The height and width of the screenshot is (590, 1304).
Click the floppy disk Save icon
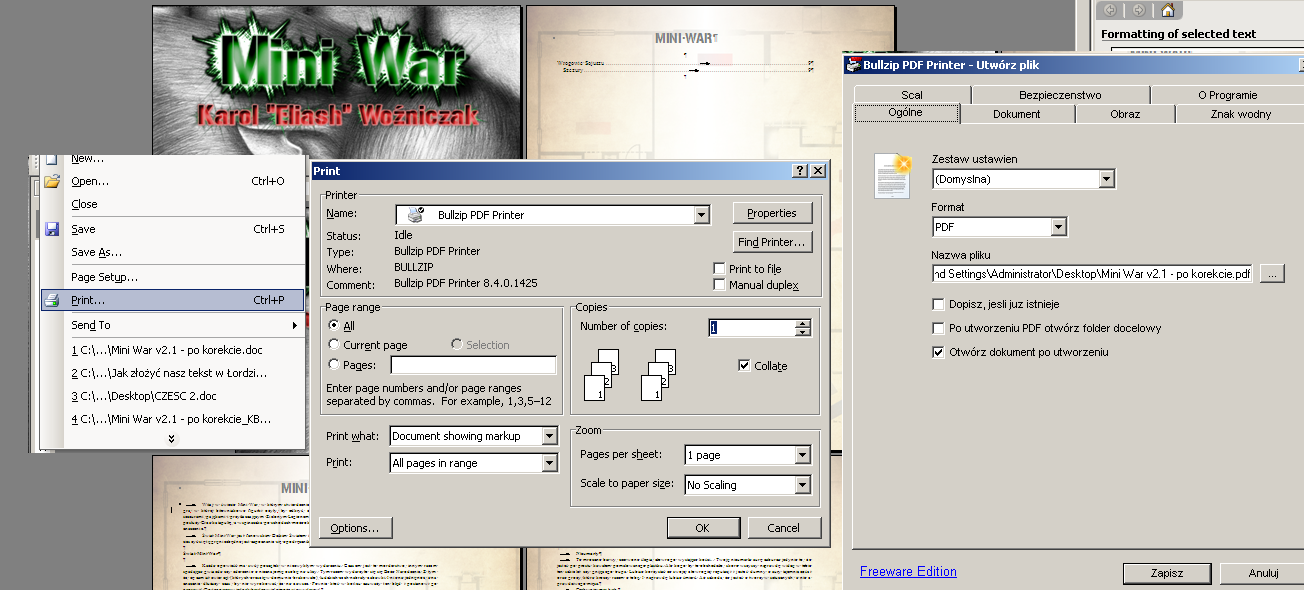point(52,229)
